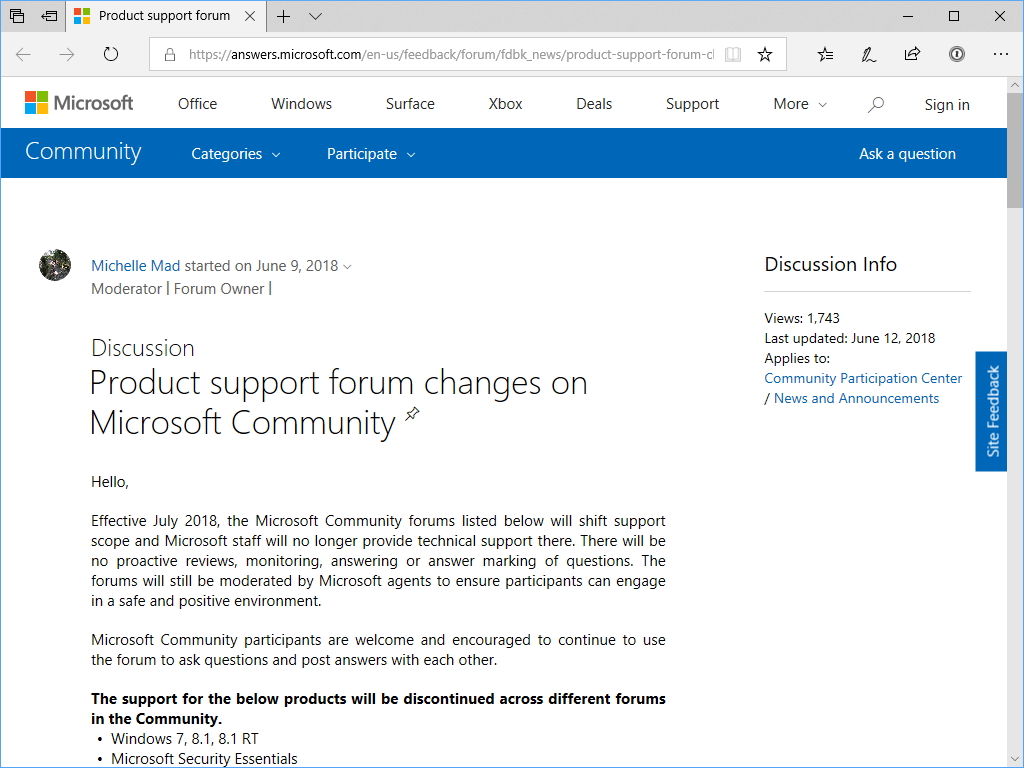Screen dimensions: 1024x768
Task: Expand the June 9, 2018 date chevron
Action: click(x=346, y=266)
